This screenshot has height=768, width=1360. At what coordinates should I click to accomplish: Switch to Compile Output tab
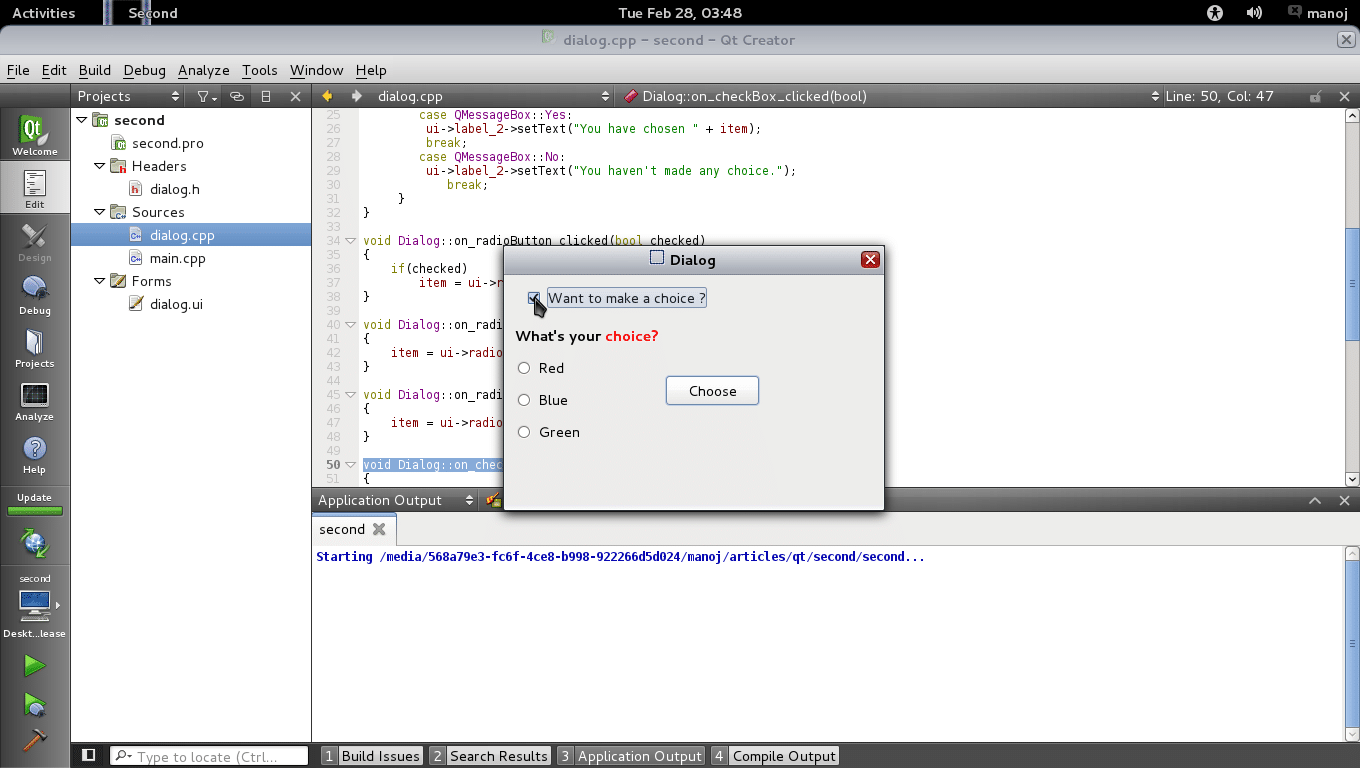pos(775,756)
